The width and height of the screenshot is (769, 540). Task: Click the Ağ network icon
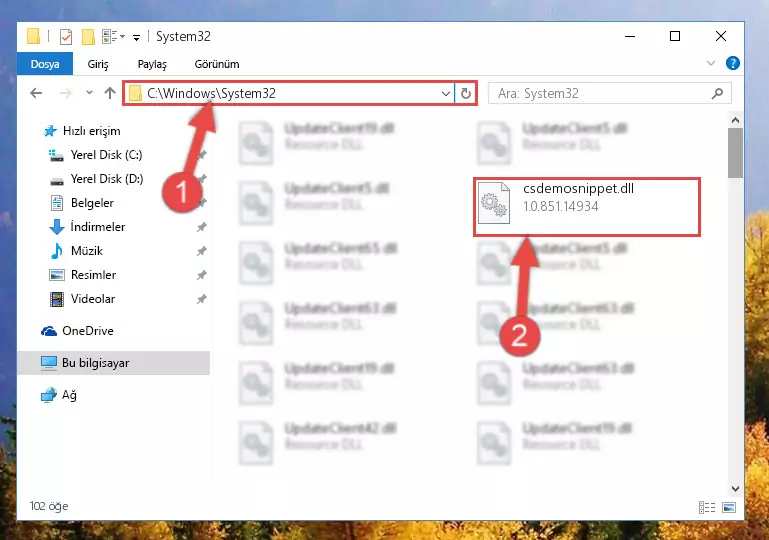pyautogui.click(x=49, y=395)
